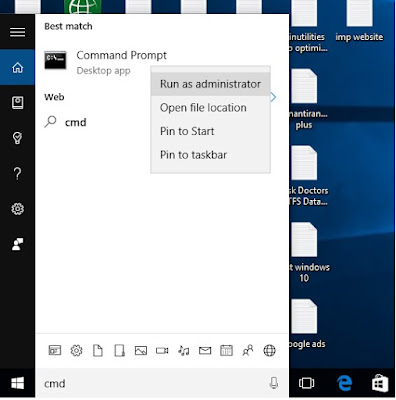
Task: Select the google ads desktop file
Action: click(307, 324)
